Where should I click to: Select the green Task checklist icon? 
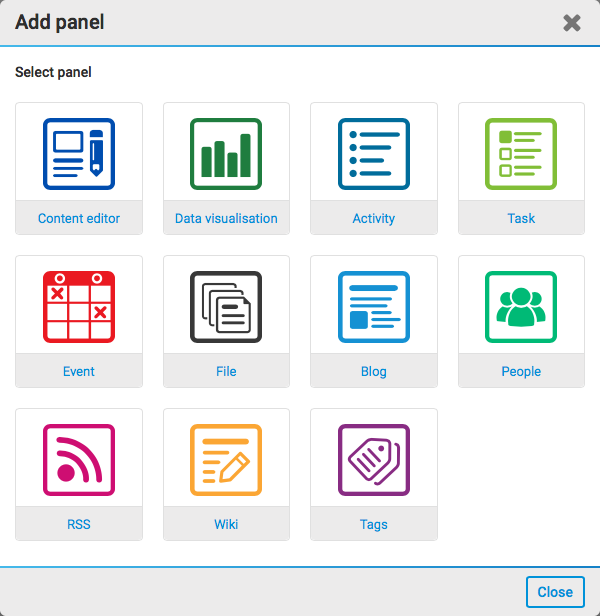click(x=521, y=153)
